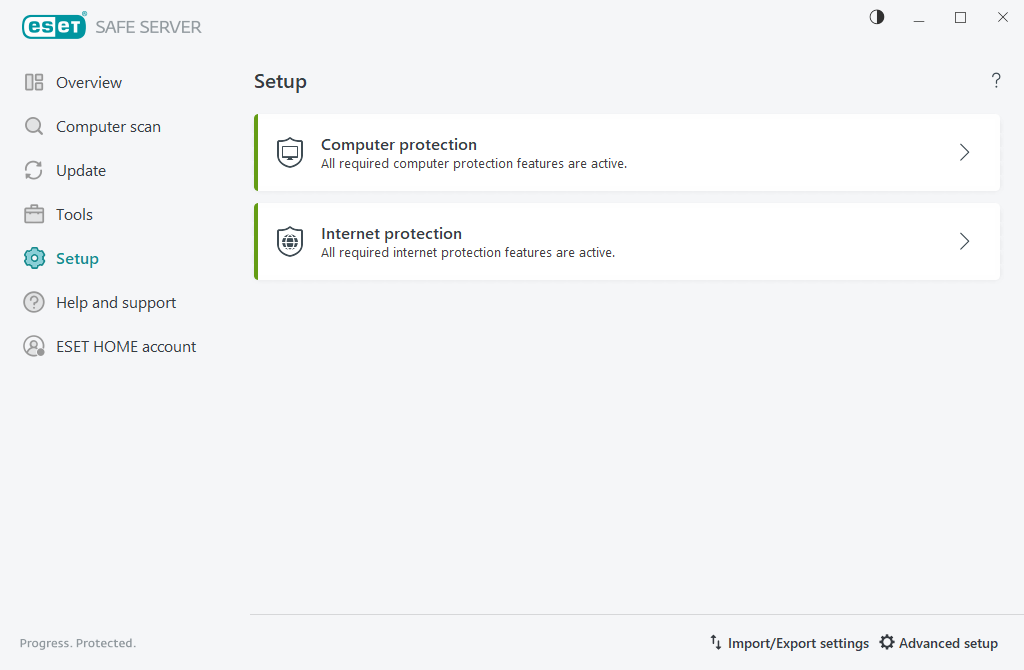Click the 'Progress. Protected.' slogan text
The width and height of the screenshot is (1024, 670).
[x=78, y=643]
